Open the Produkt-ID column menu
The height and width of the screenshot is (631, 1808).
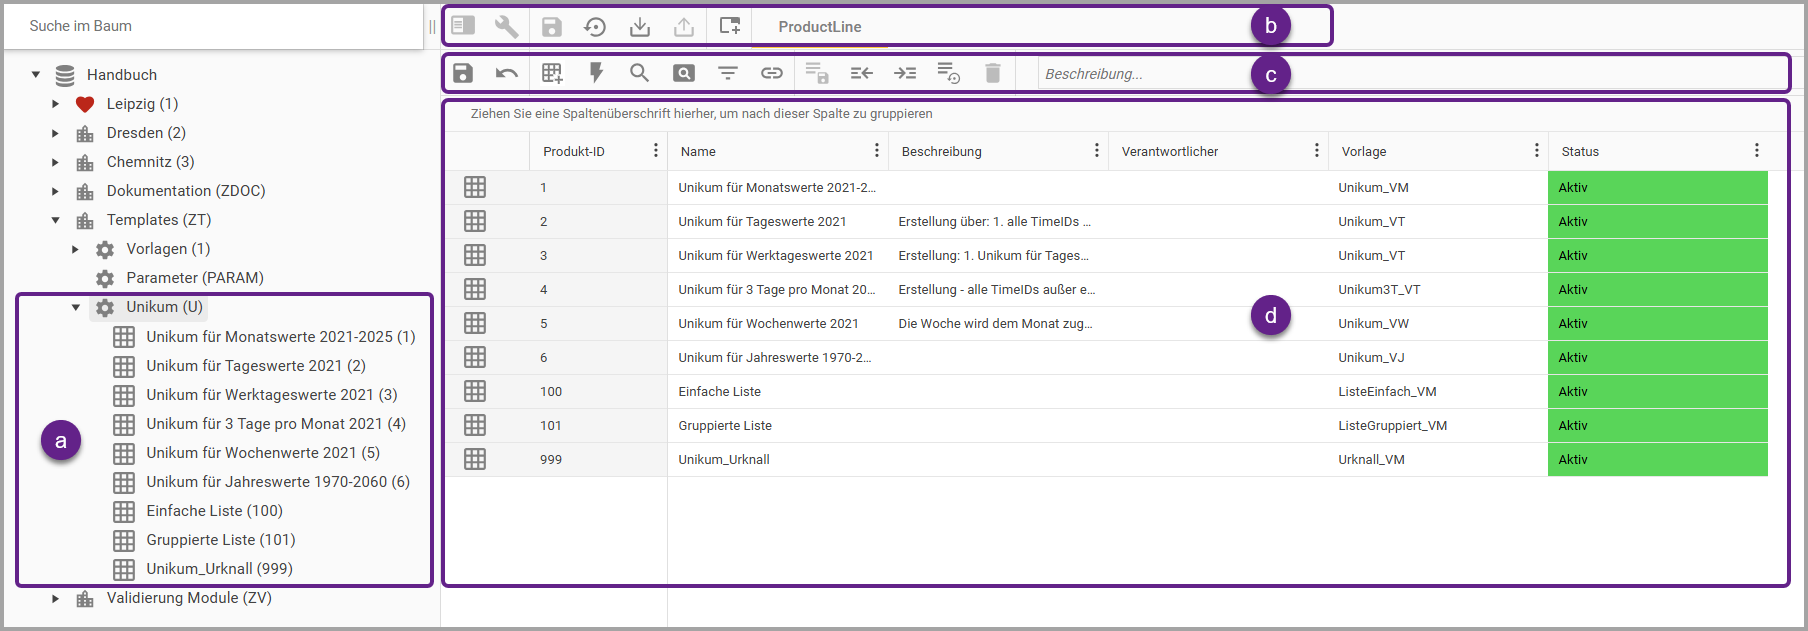click(x=656, y=151)
